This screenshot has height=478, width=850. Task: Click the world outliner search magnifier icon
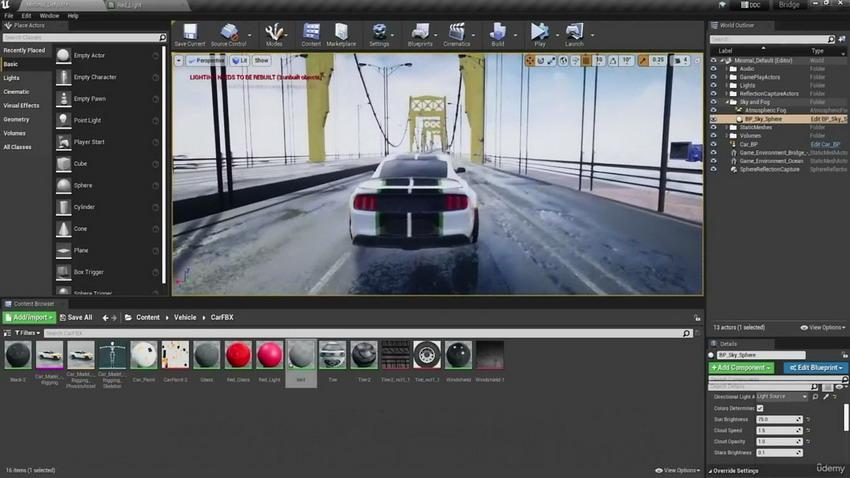pos(831,39)
